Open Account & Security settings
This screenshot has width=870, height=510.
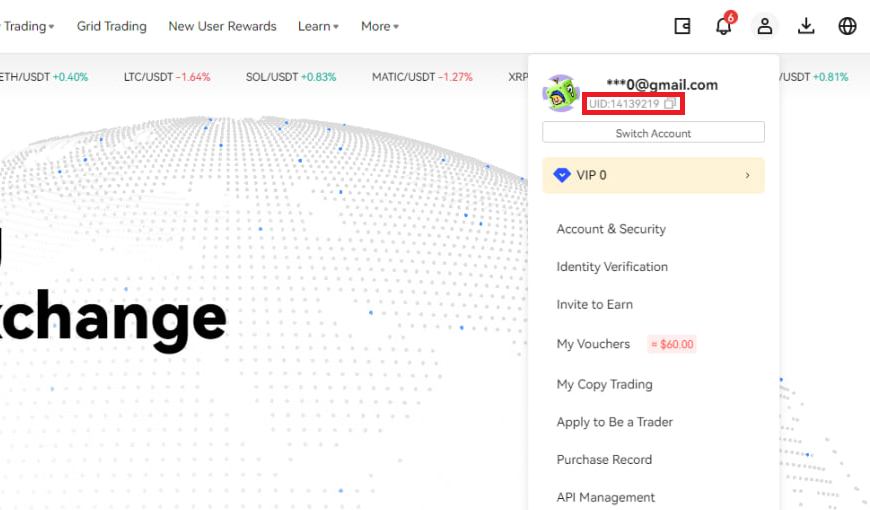611,229
